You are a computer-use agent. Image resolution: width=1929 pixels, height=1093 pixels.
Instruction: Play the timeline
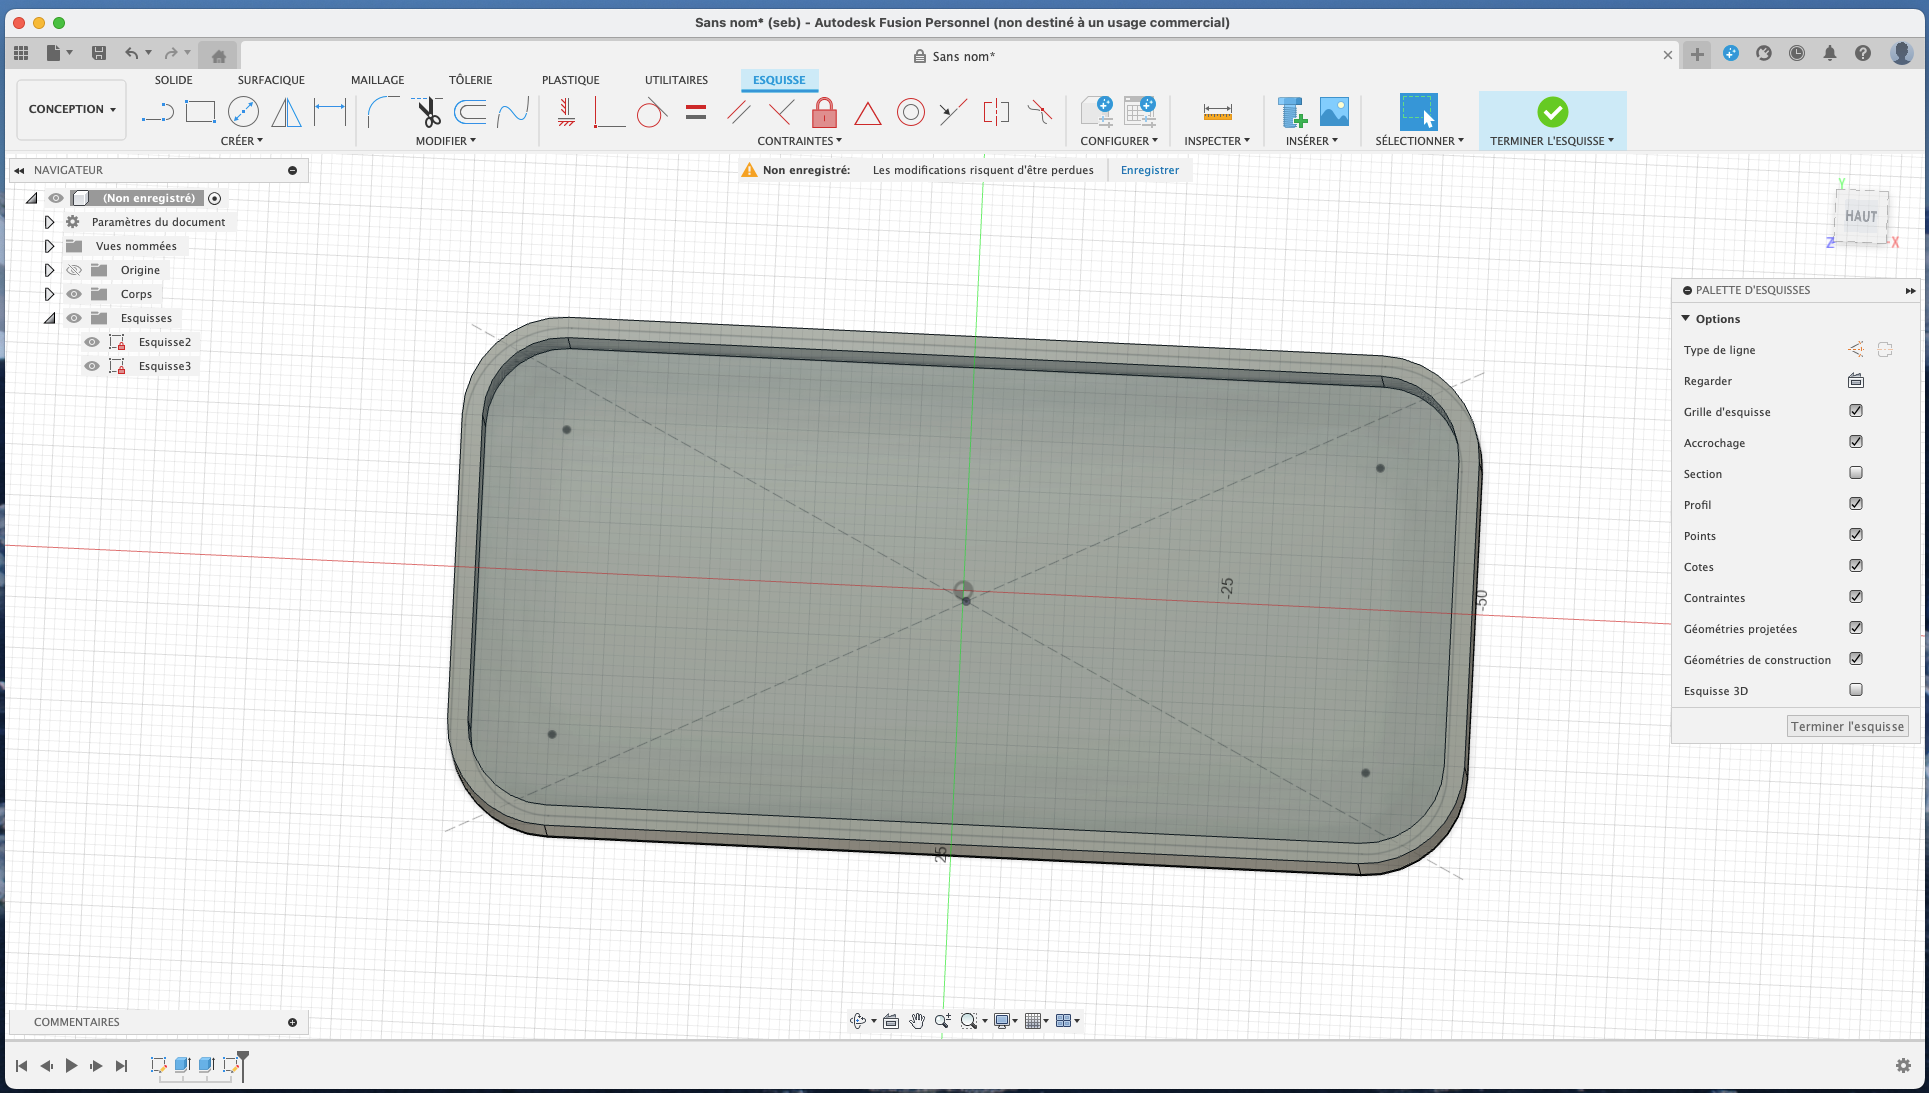pyautogui.click(x=71, y=1066)
